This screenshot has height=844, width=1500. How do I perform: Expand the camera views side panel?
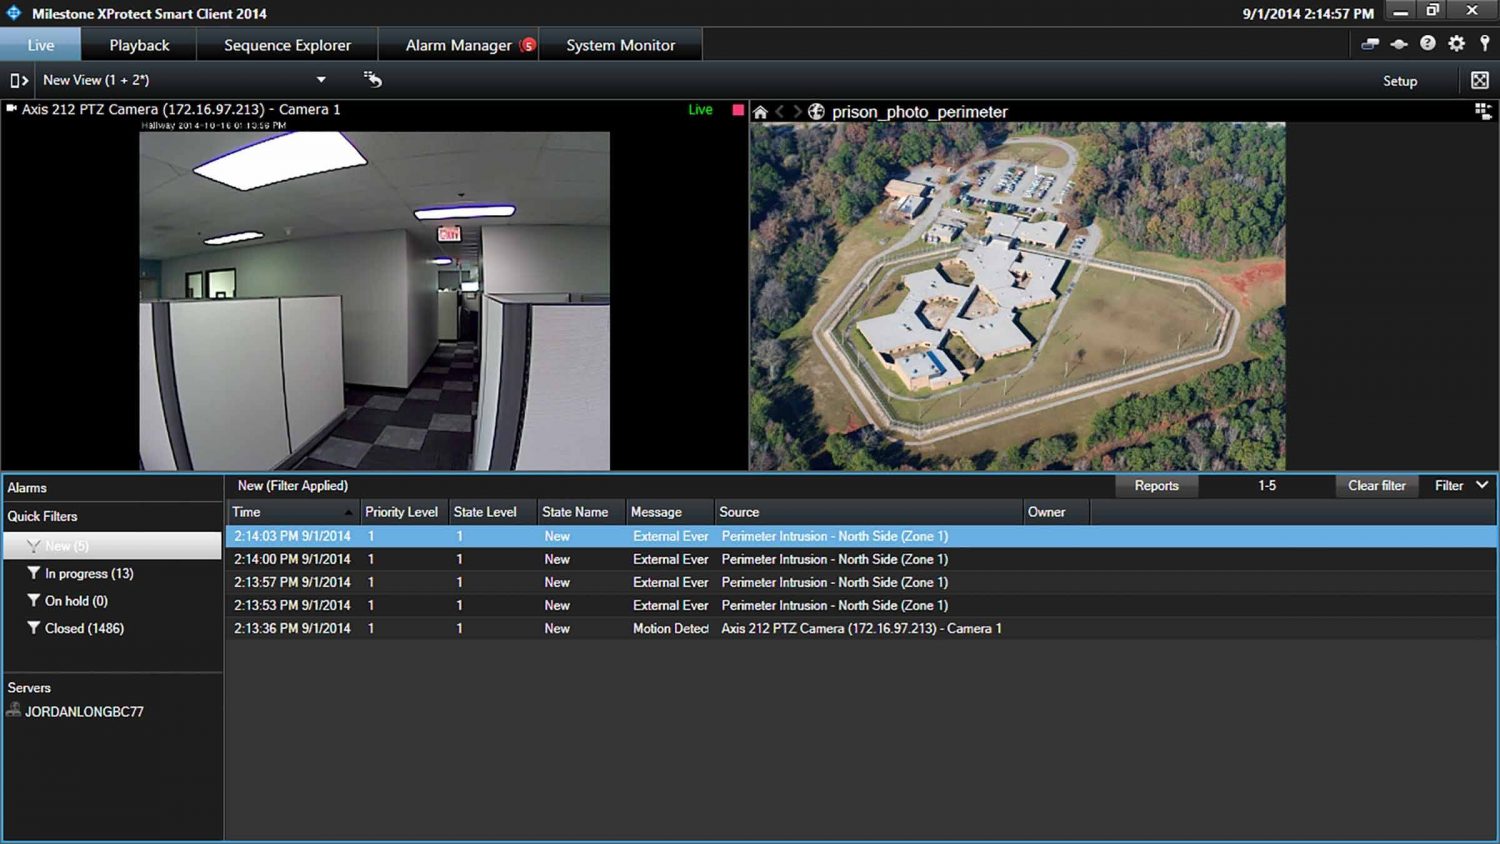(17, 79)
